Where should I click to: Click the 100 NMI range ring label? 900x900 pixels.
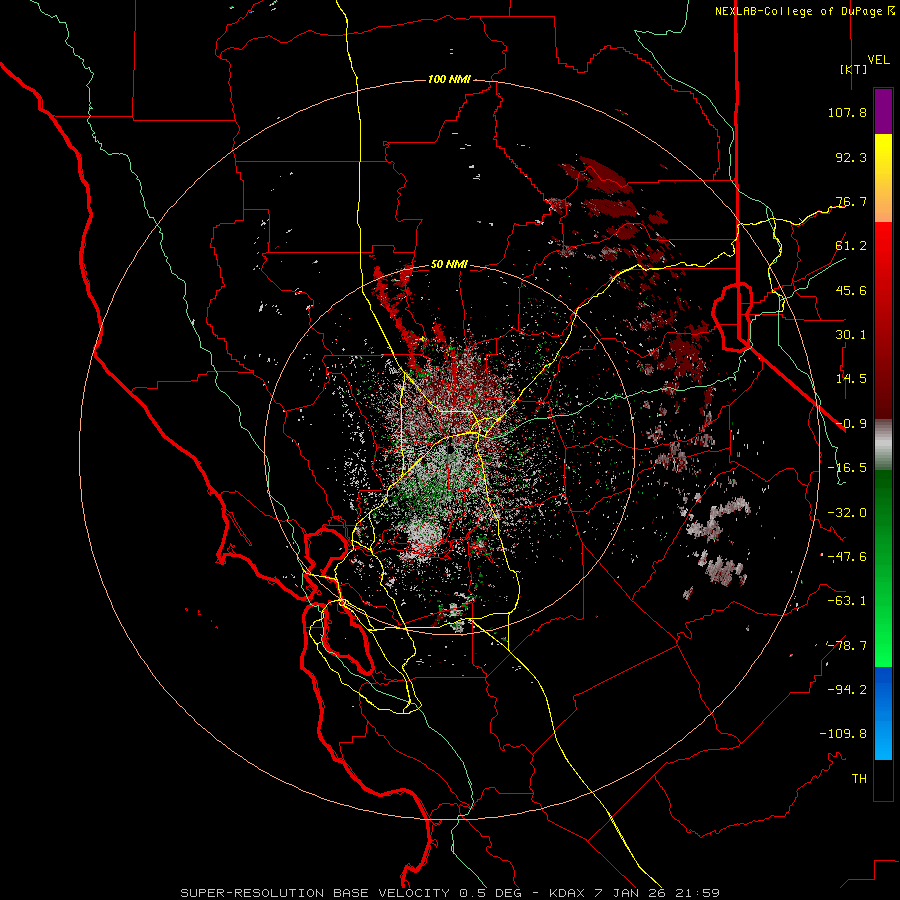tap(449, 79)
